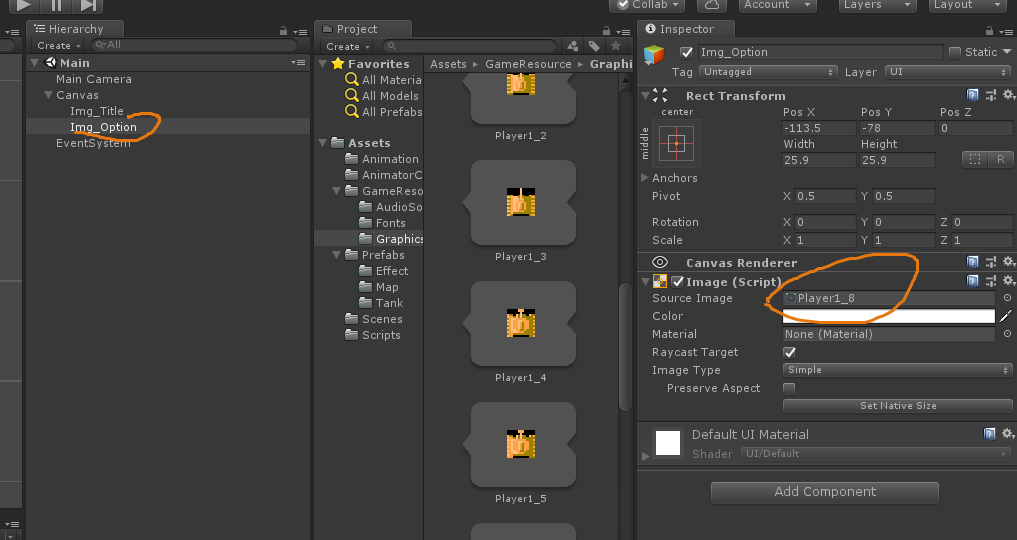
Task: Open the Layers dropdown
Action: (x=878, y=5)
